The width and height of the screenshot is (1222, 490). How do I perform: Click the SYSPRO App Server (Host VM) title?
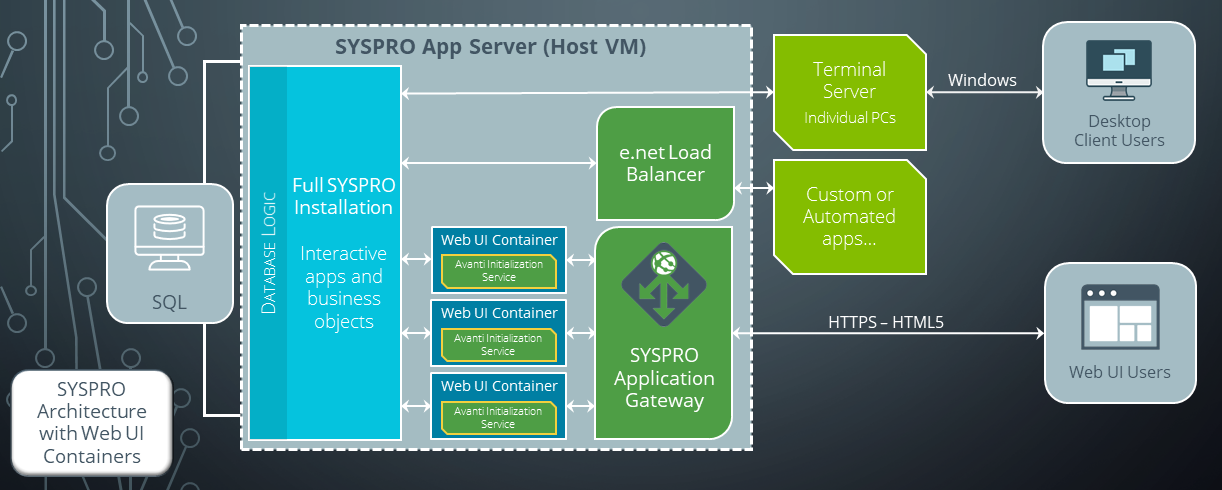coord(489,46)
